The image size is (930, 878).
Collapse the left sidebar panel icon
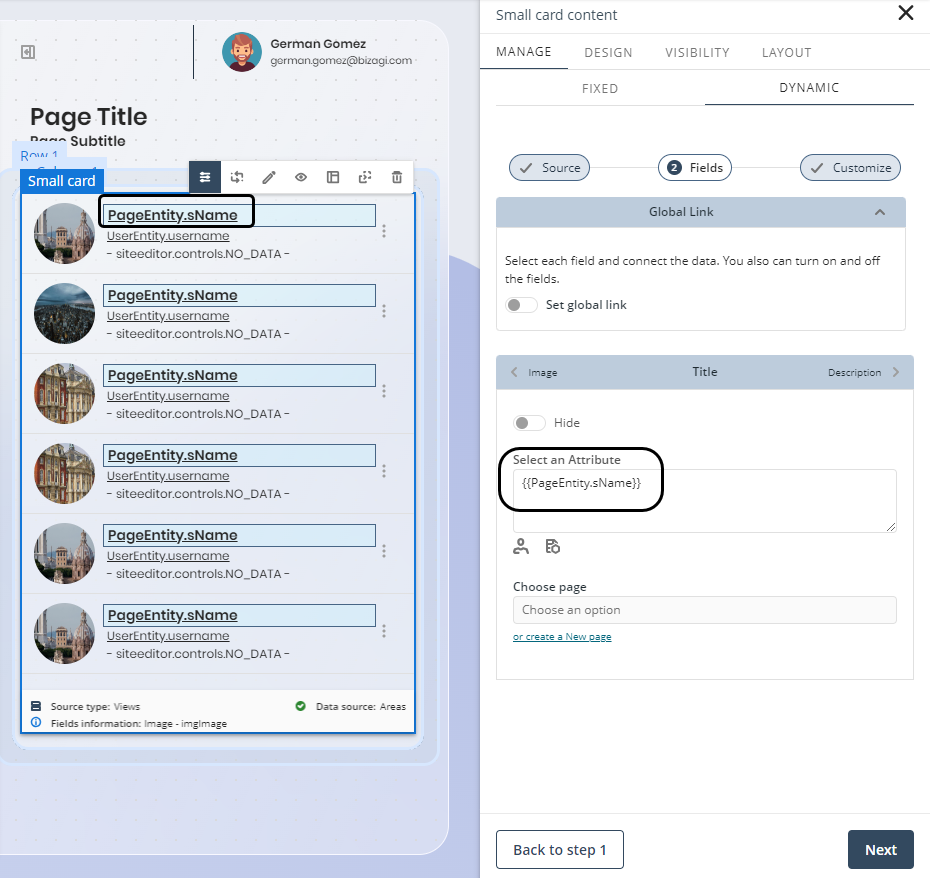click(x=28, y=52)
